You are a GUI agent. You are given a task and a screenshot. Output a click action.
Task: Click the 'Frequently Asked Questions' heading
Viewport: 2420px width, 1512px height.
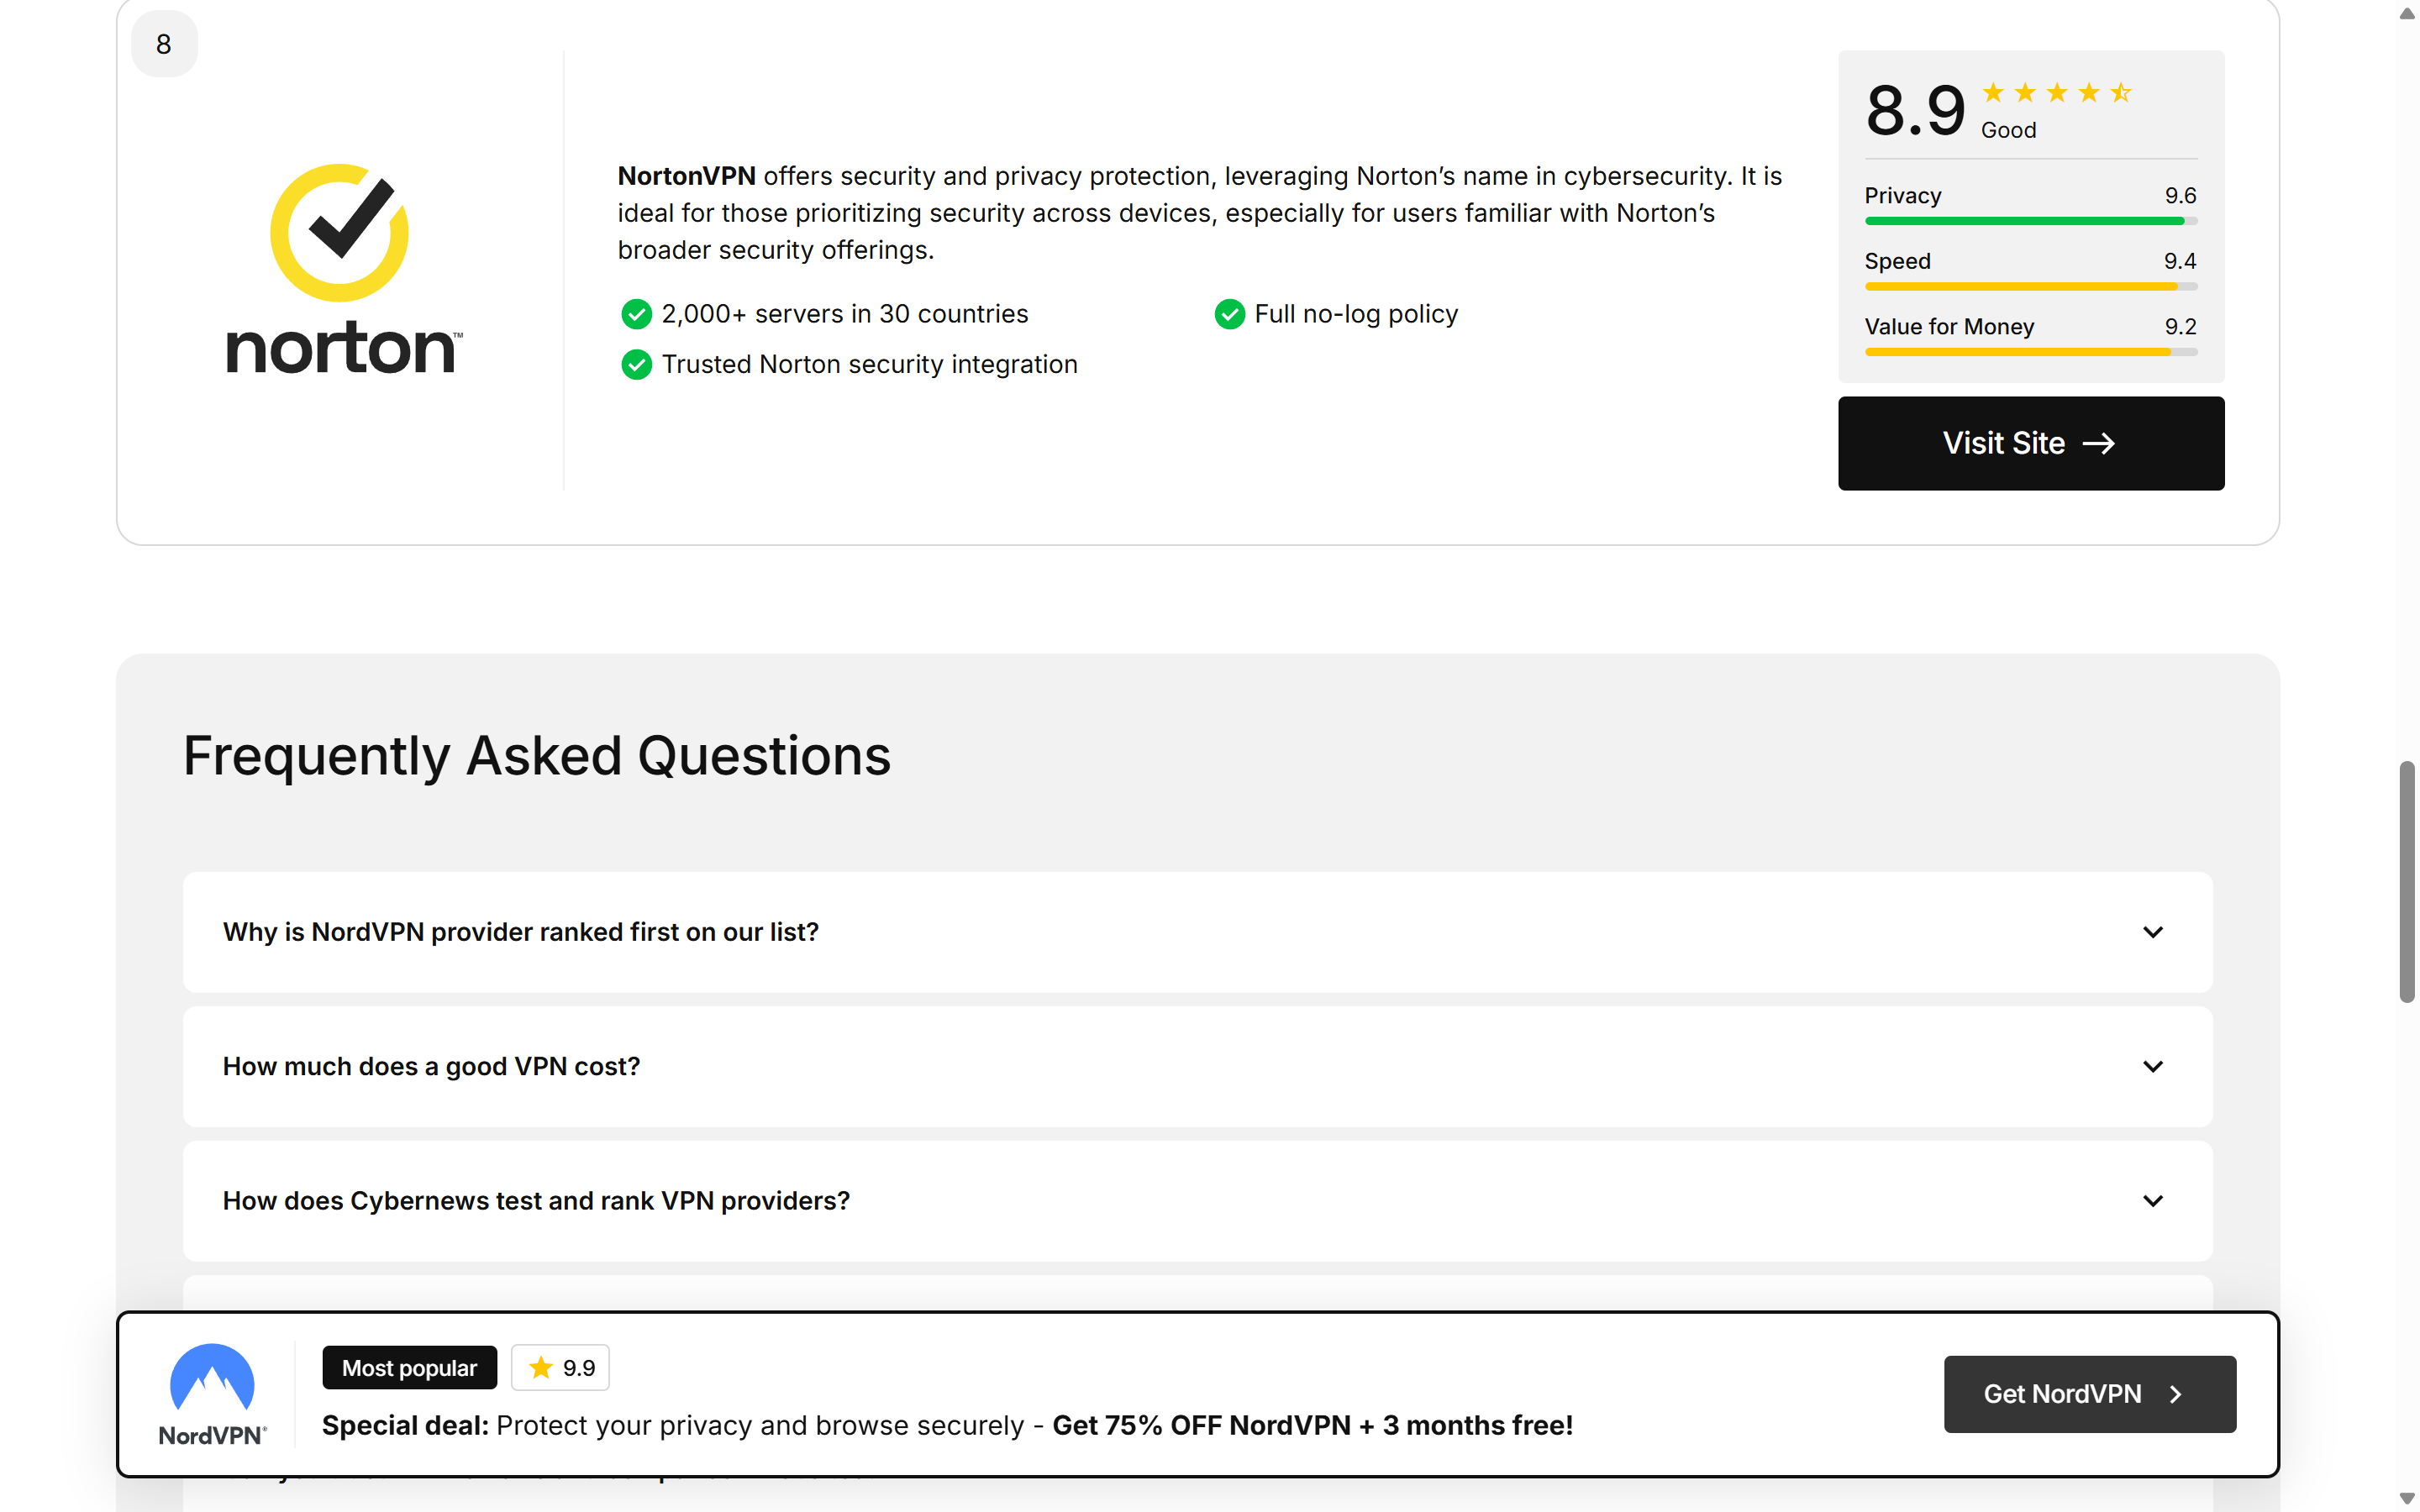point(536,756)
